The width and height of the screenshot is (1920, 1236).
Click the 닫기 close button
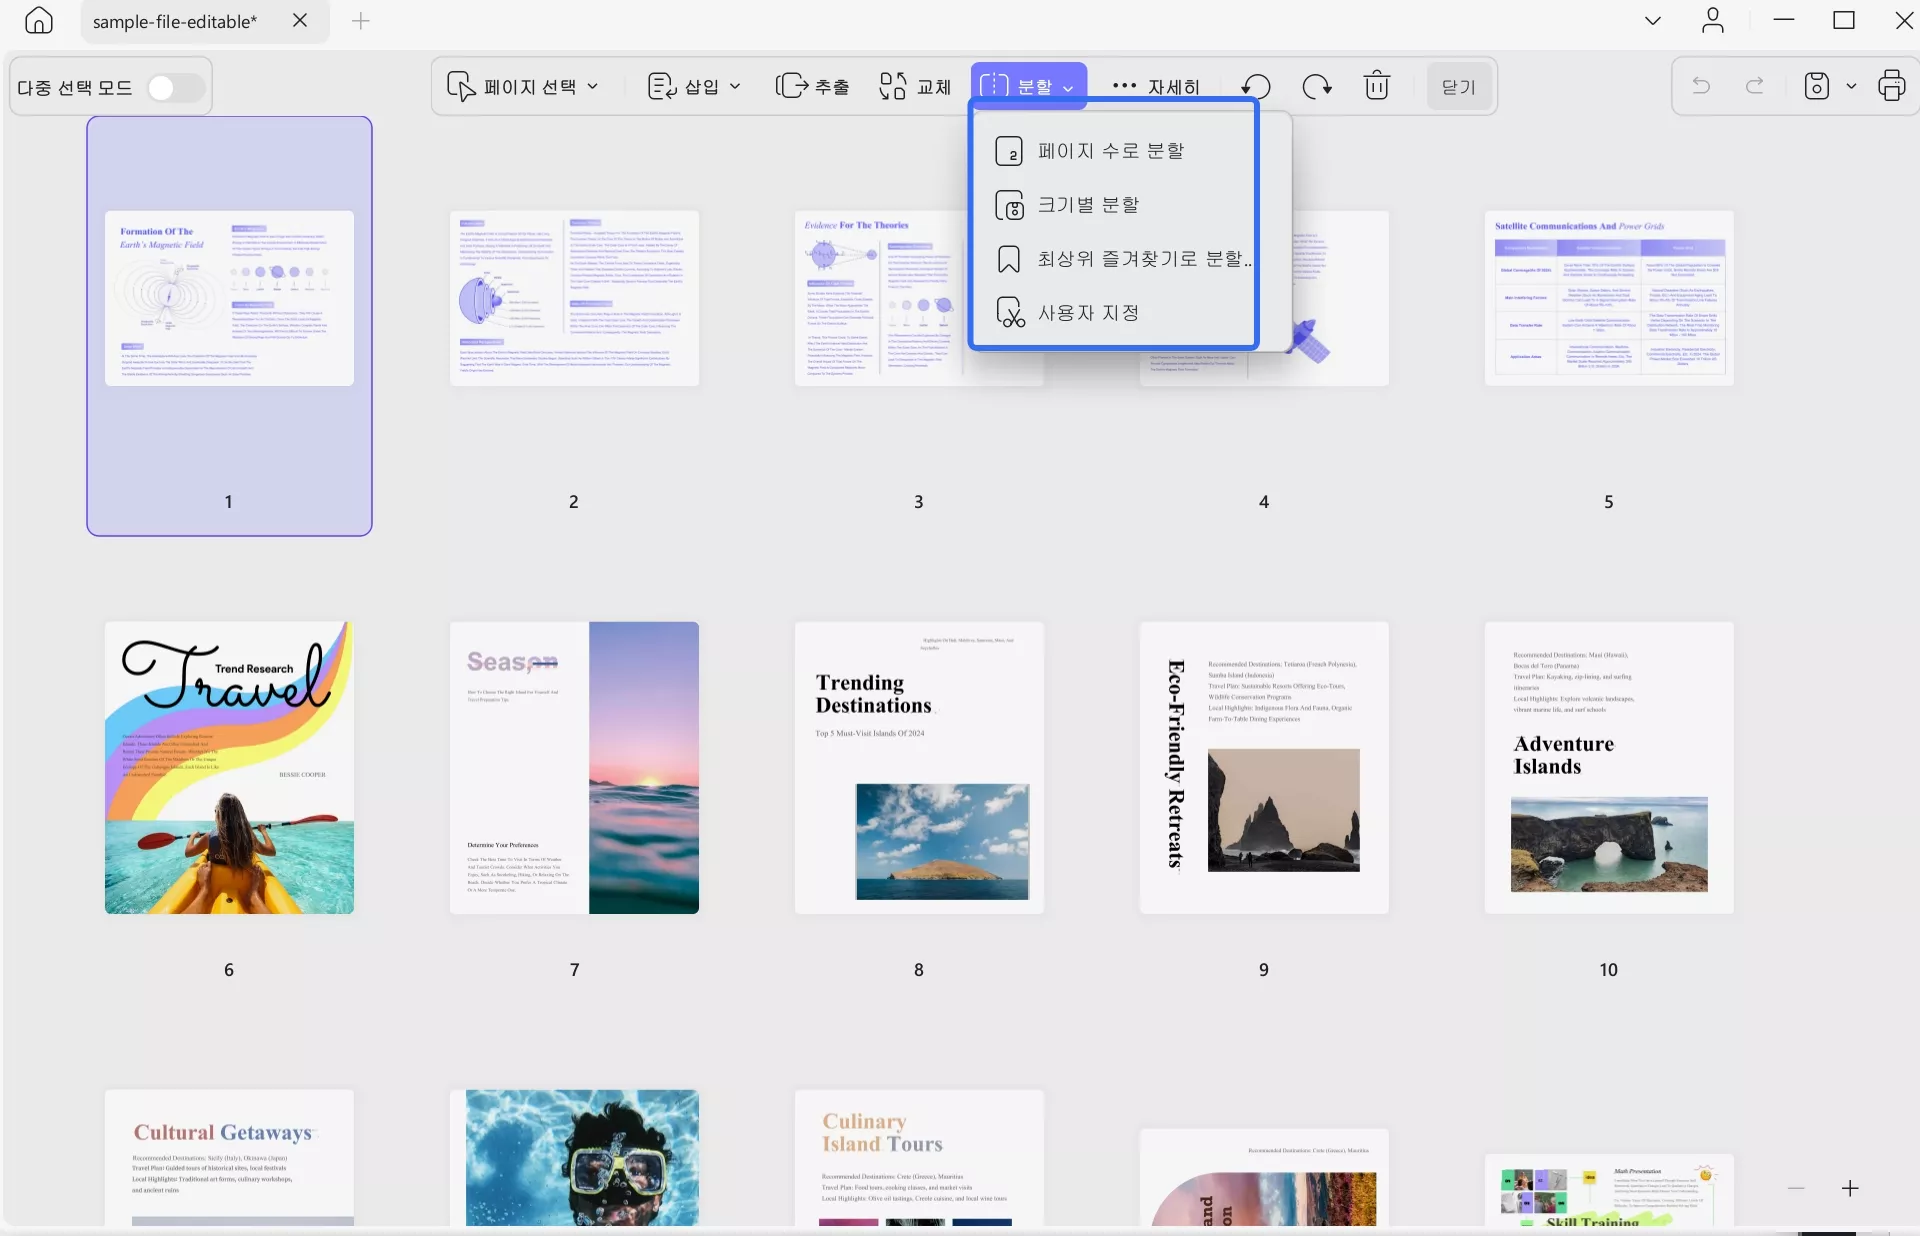[x=1459, y=87]
